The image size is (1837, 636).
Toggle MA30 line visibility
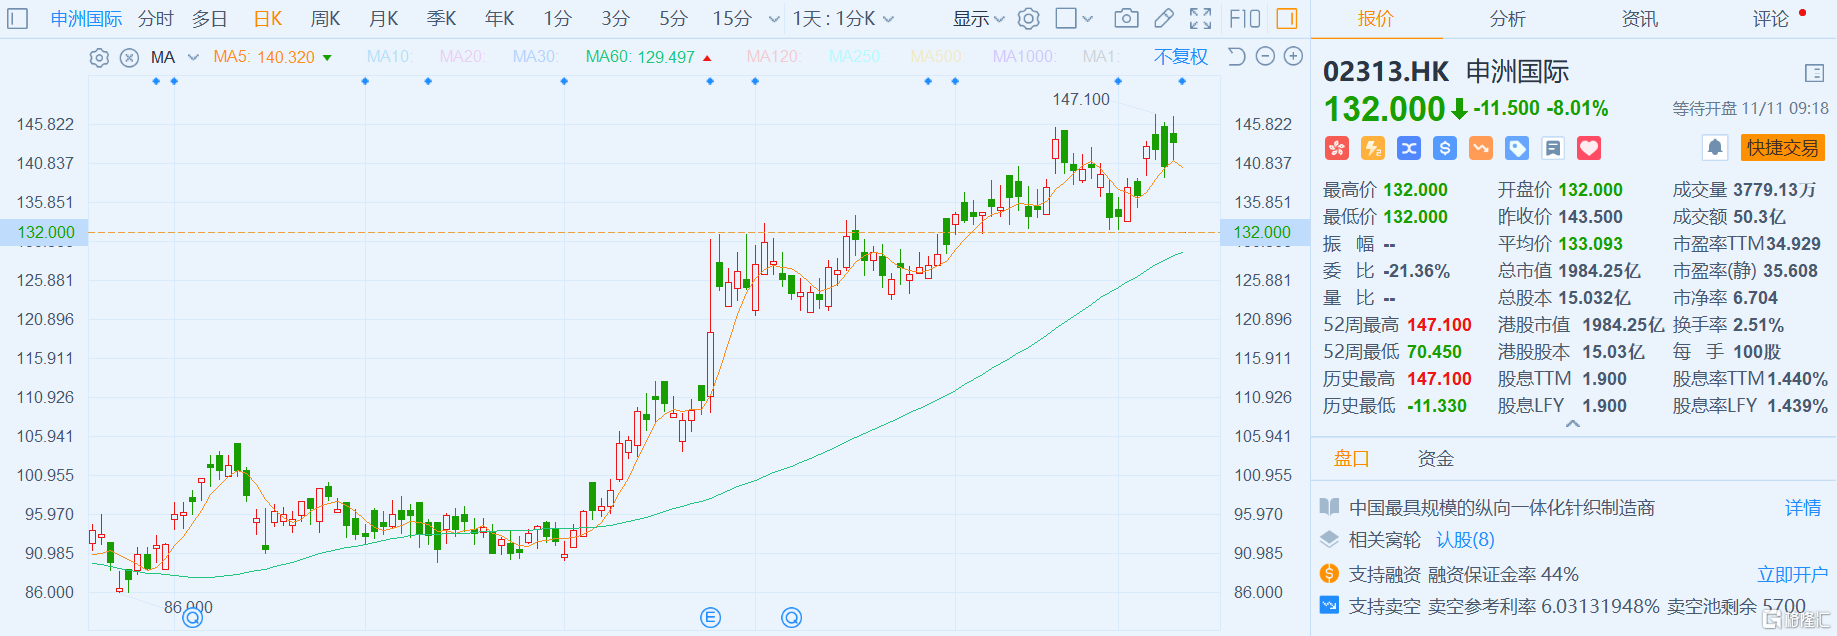tap(535, 57)
